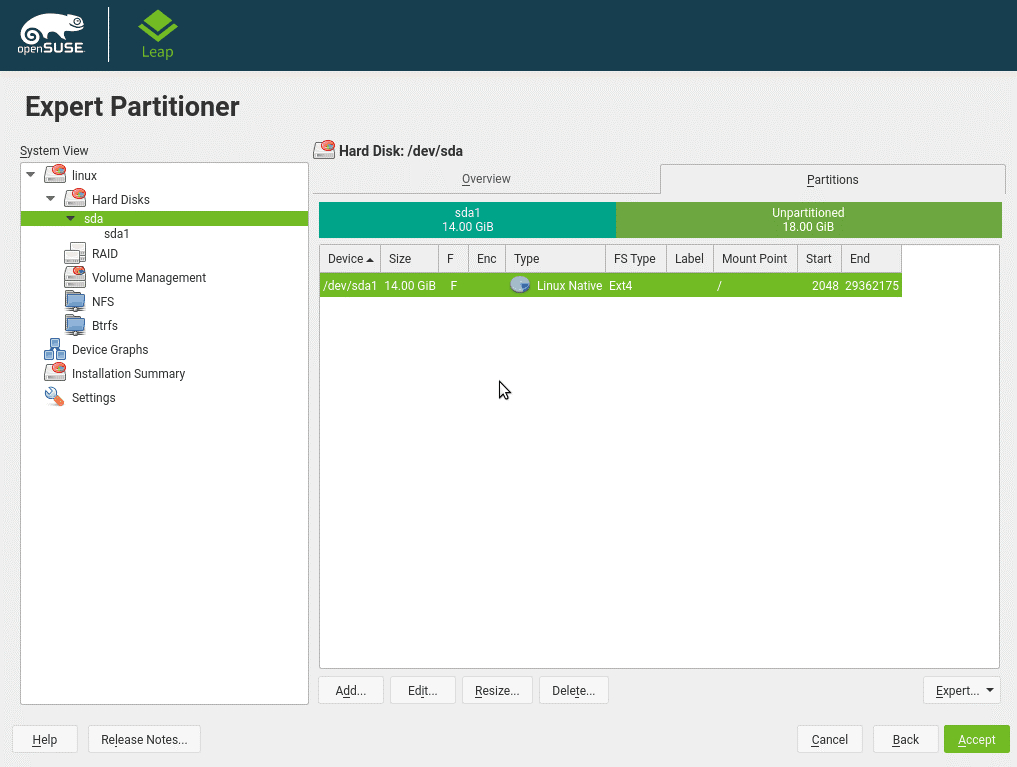Sort by FS Type column header
The height and width of the screenshot is (767, 1017).
pos(636,259)
